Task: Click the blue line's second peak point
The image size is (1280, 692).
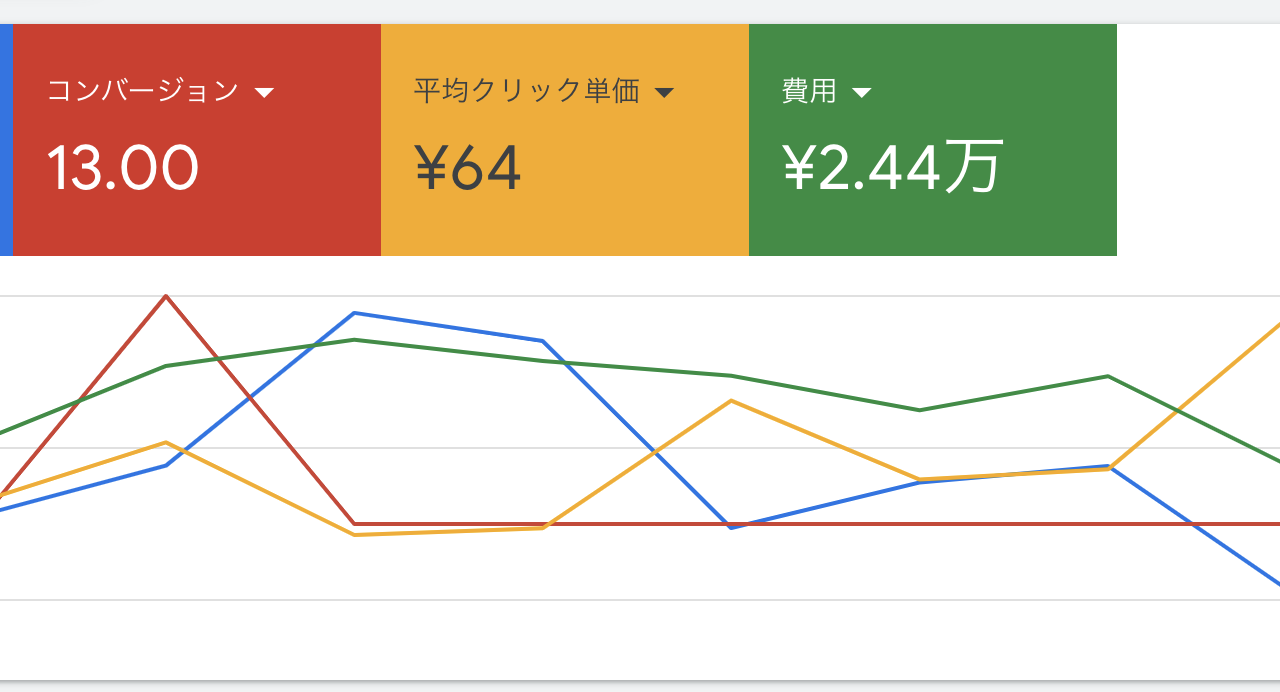Action: point(543,341)
